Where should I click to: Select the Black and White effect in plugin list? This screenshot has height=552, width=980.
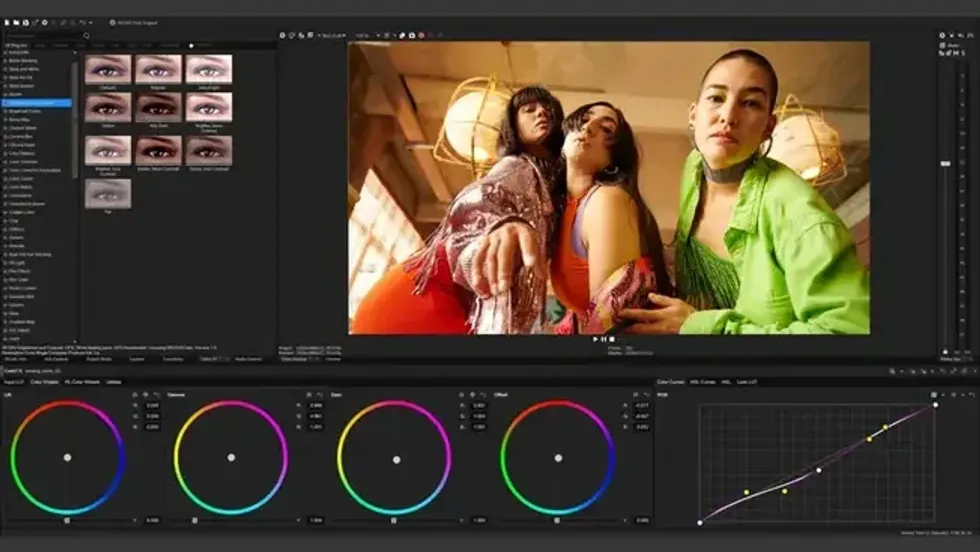point(24,69)
